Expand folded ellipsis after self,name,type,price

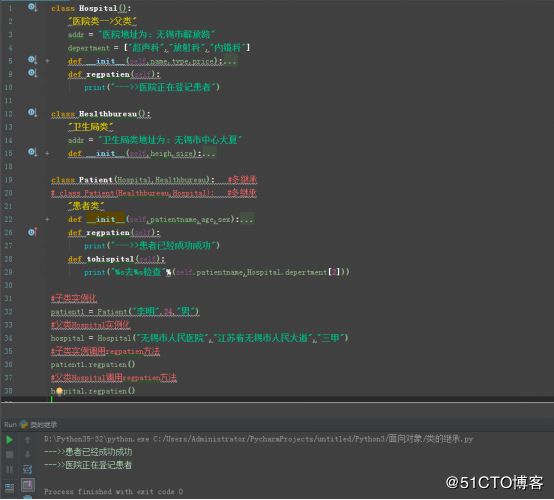point(230,61)
